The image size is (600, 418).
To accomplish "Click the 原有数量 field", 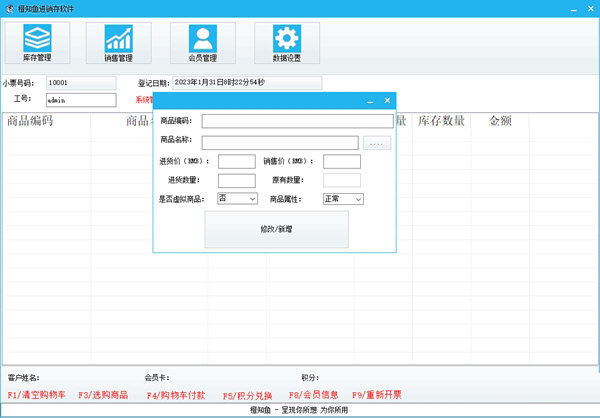I will (342, 181).
